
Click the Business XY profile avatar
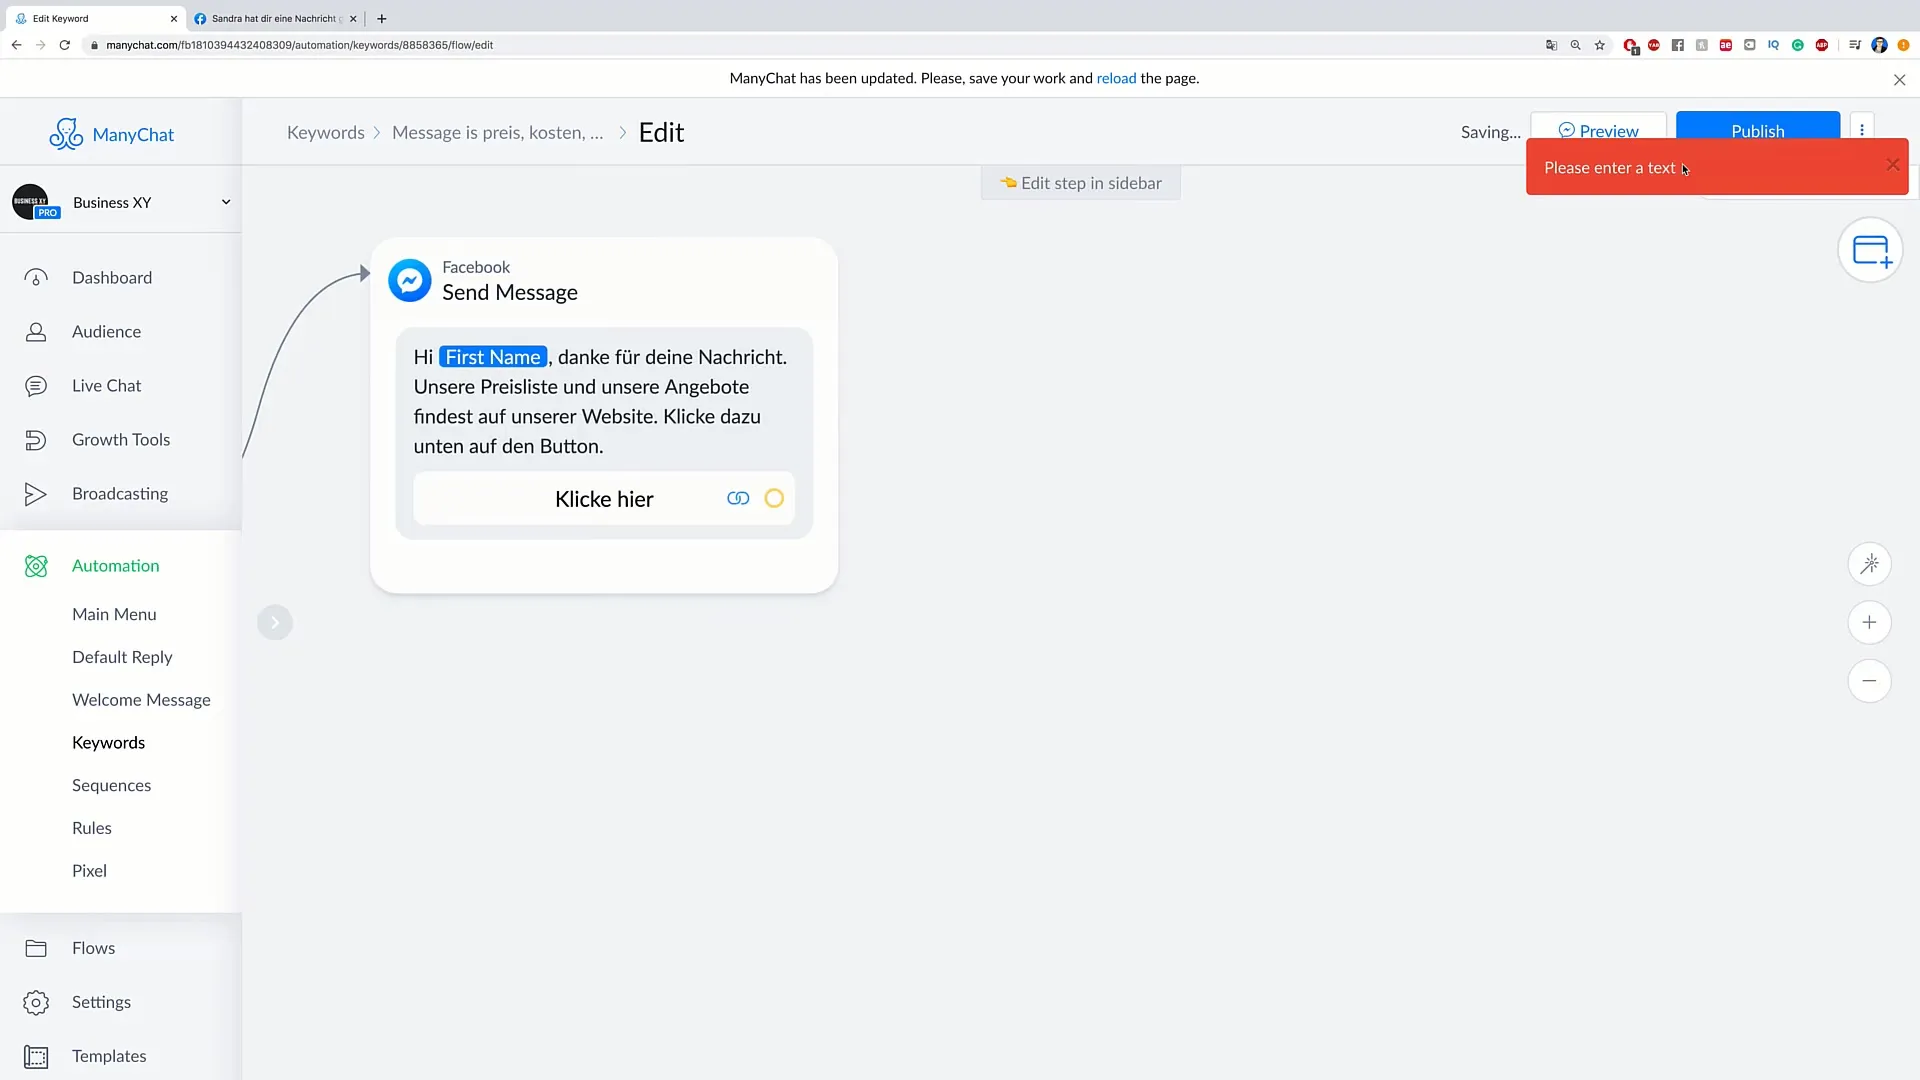pos(31,201)
